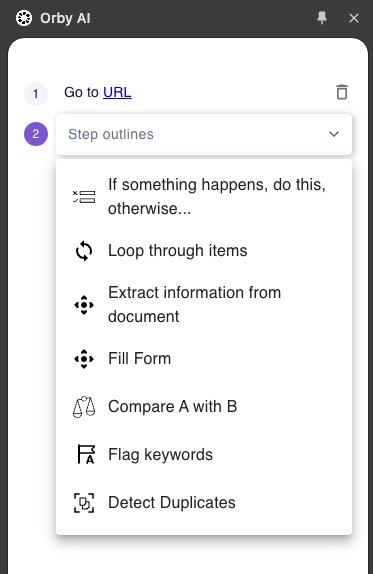Click the loop arrows icon

point(84,251)
